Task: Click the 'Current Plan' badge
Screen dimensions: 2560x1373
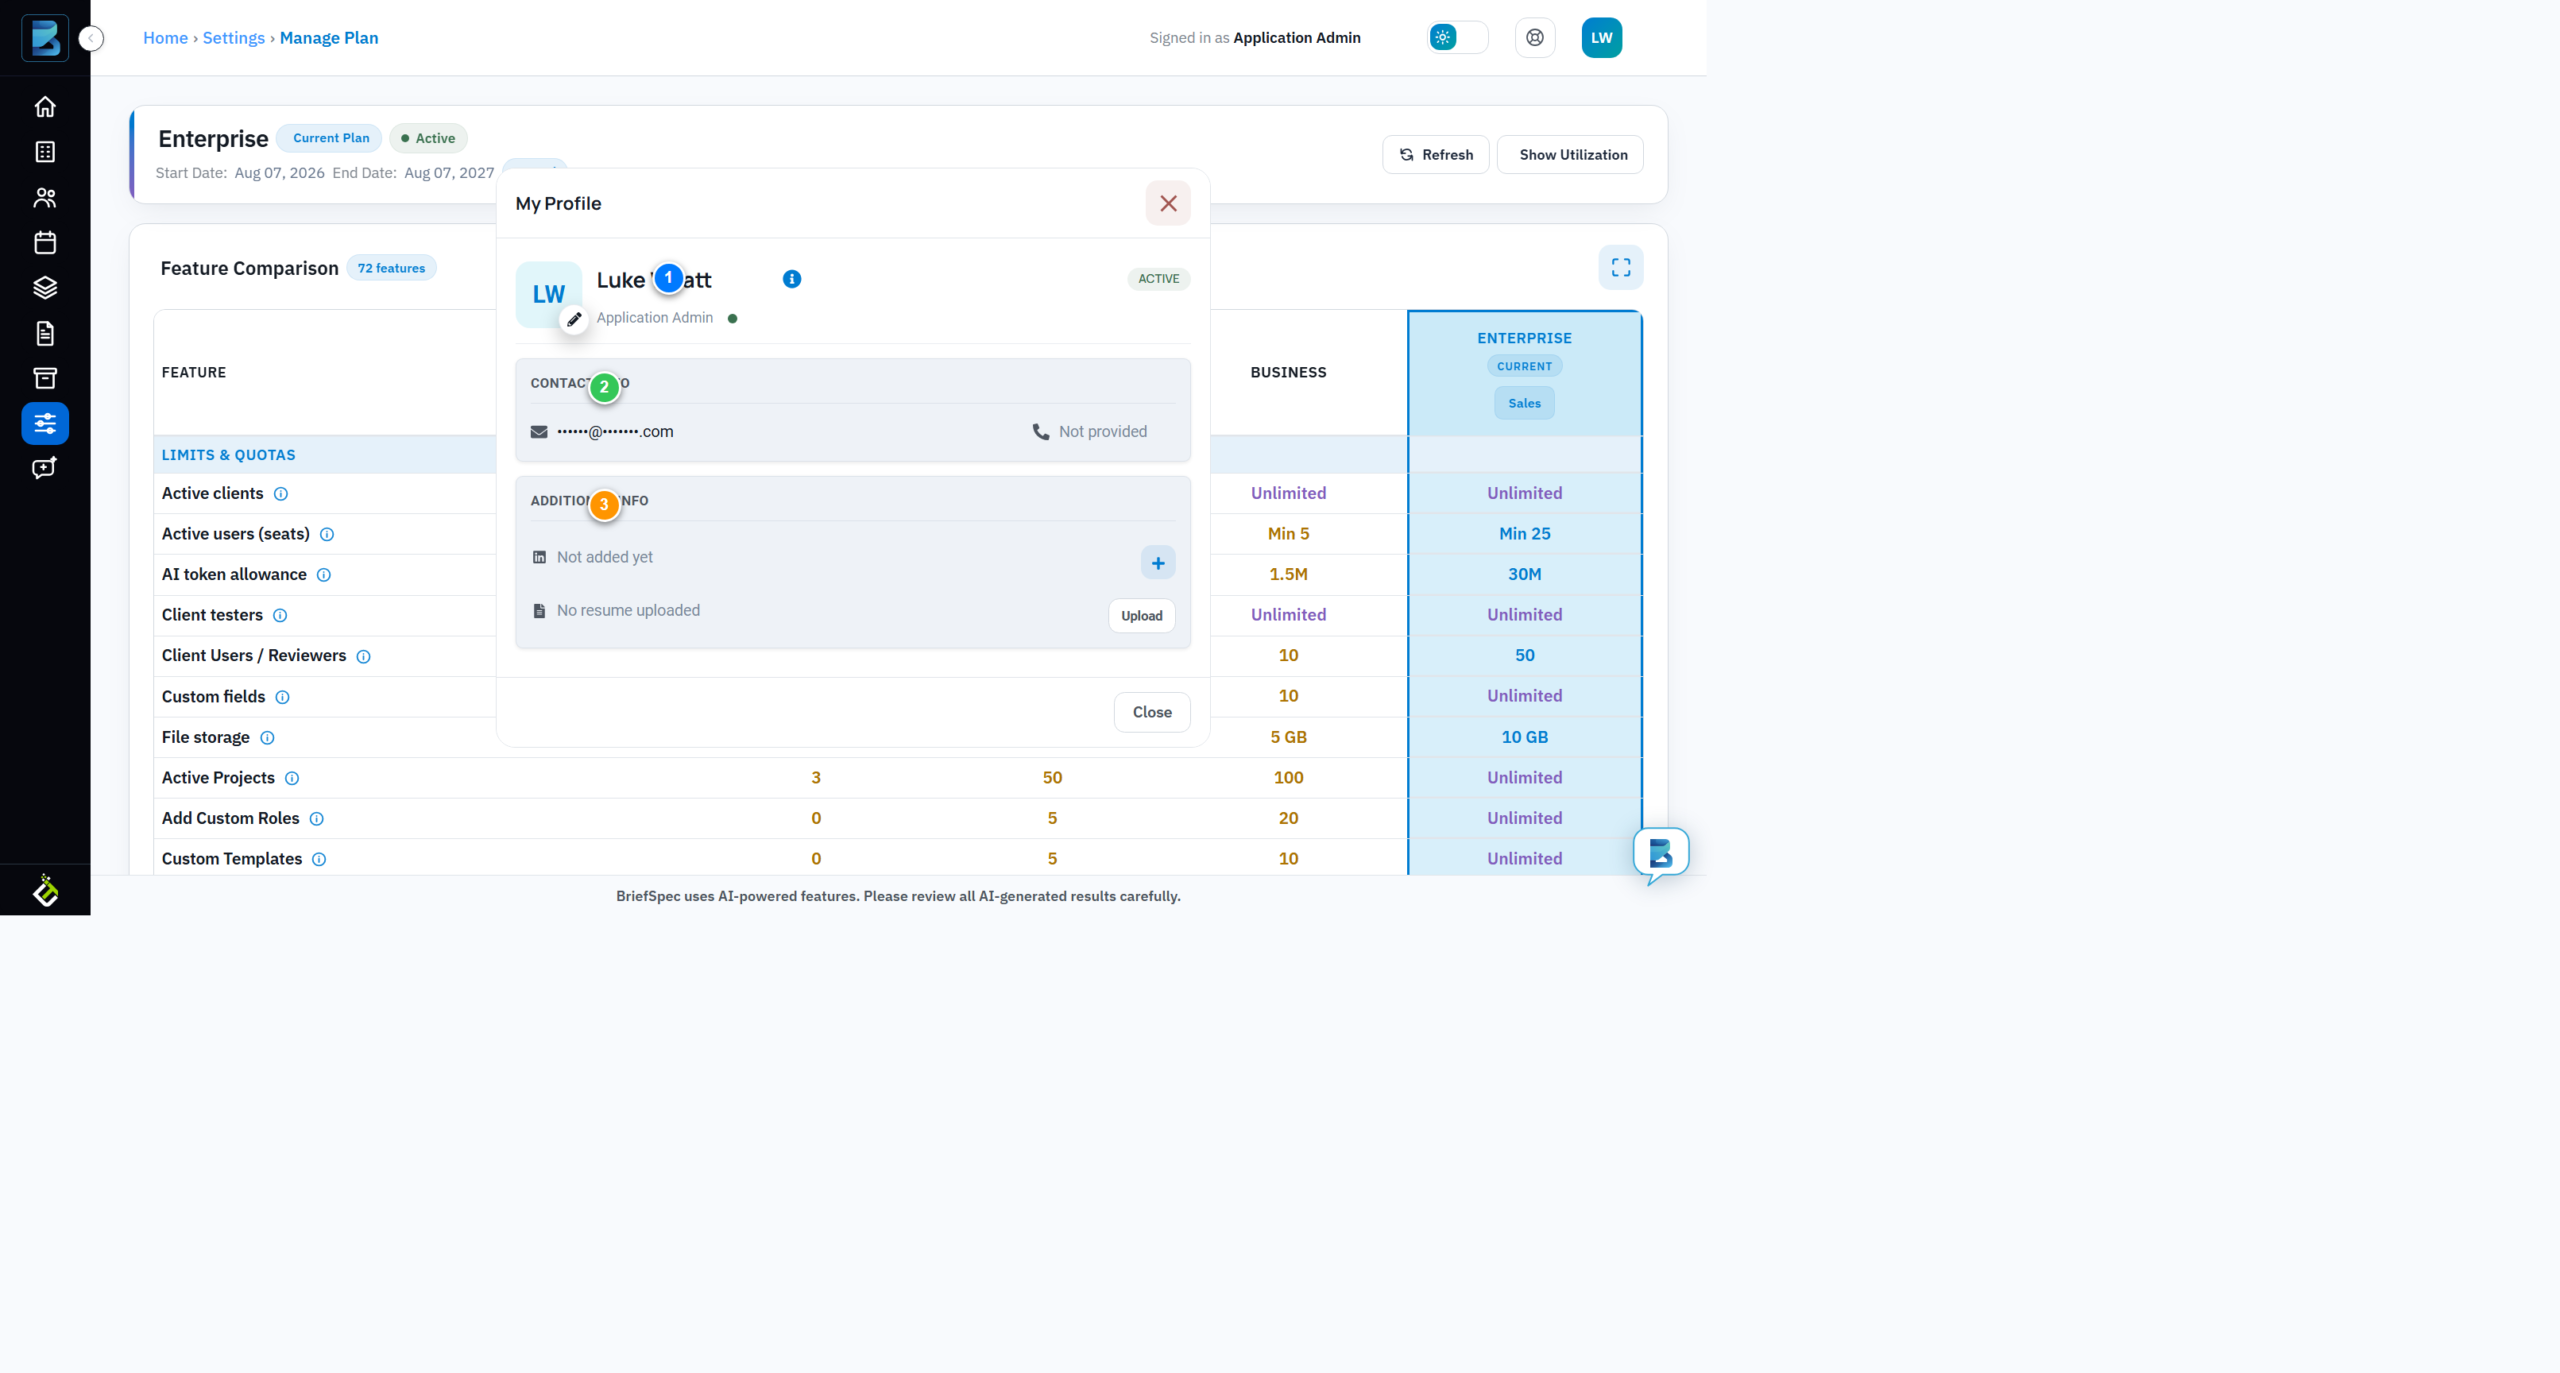Action: [331, 138]
